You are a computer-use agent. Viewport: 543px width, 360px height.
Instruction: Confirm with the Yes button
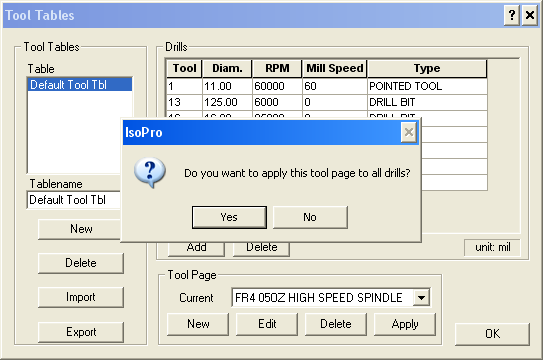(229, 217)
